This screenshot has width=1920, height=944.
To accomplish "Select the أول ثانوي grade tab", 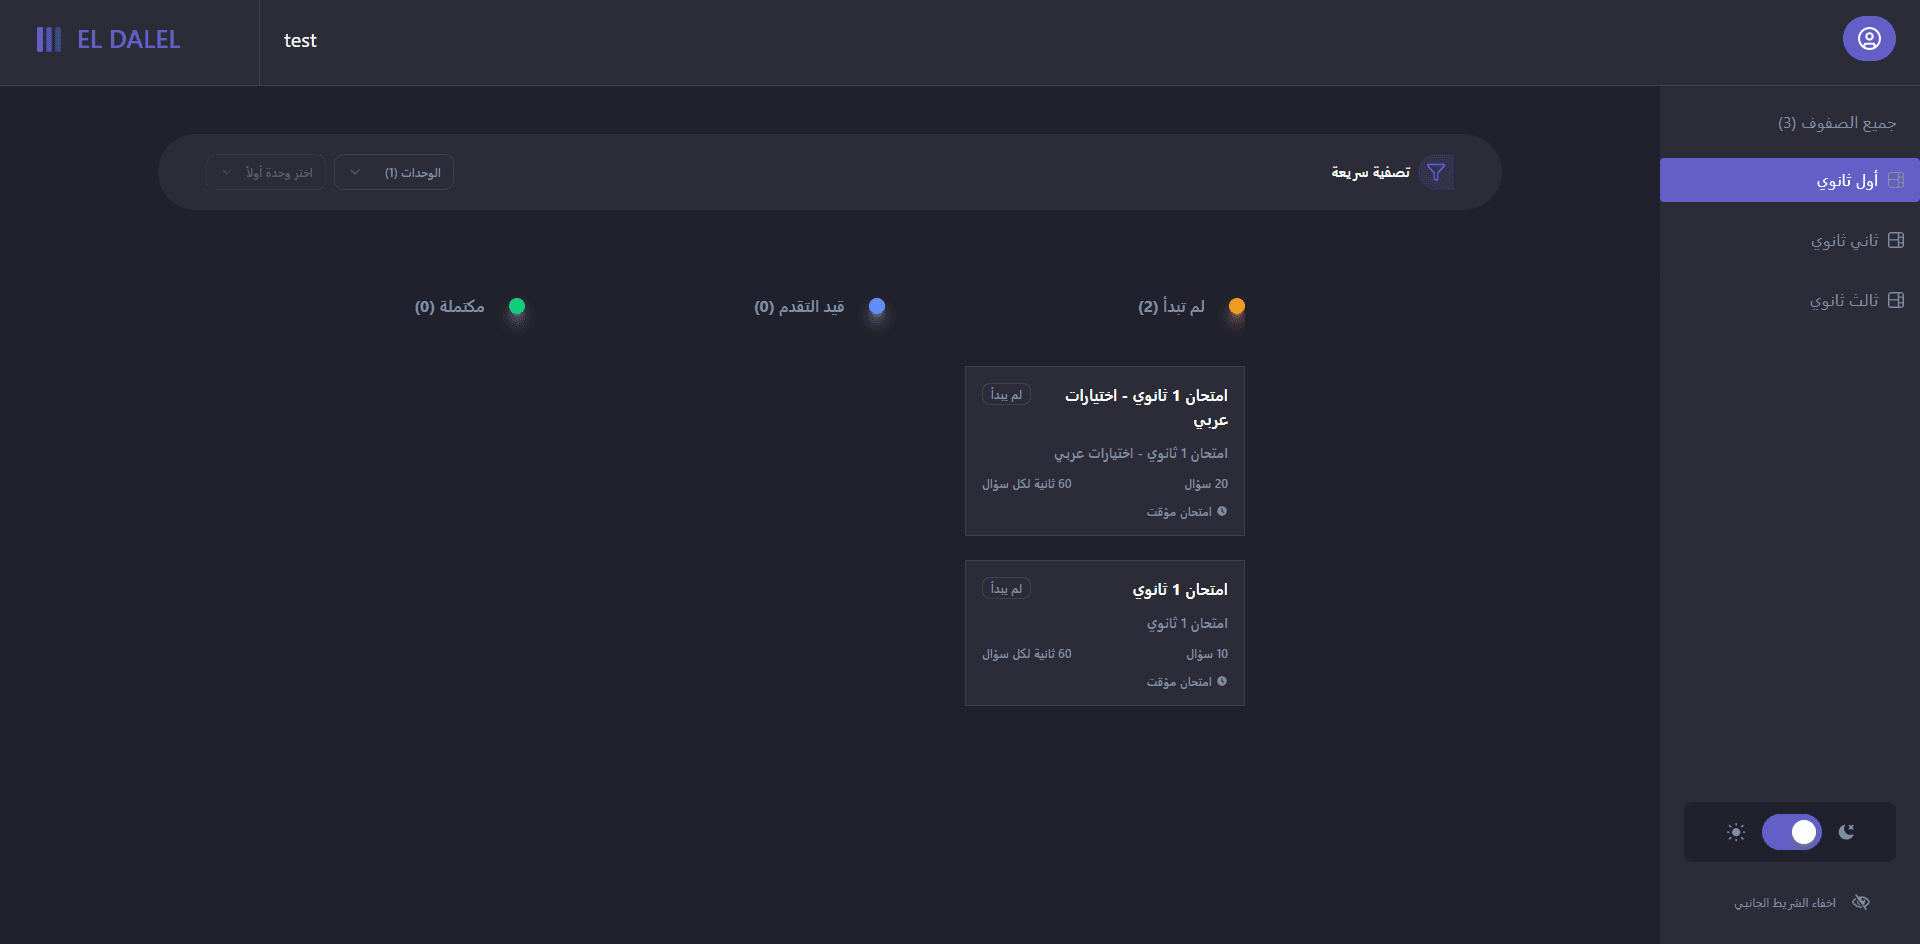I will [1790, 180].
